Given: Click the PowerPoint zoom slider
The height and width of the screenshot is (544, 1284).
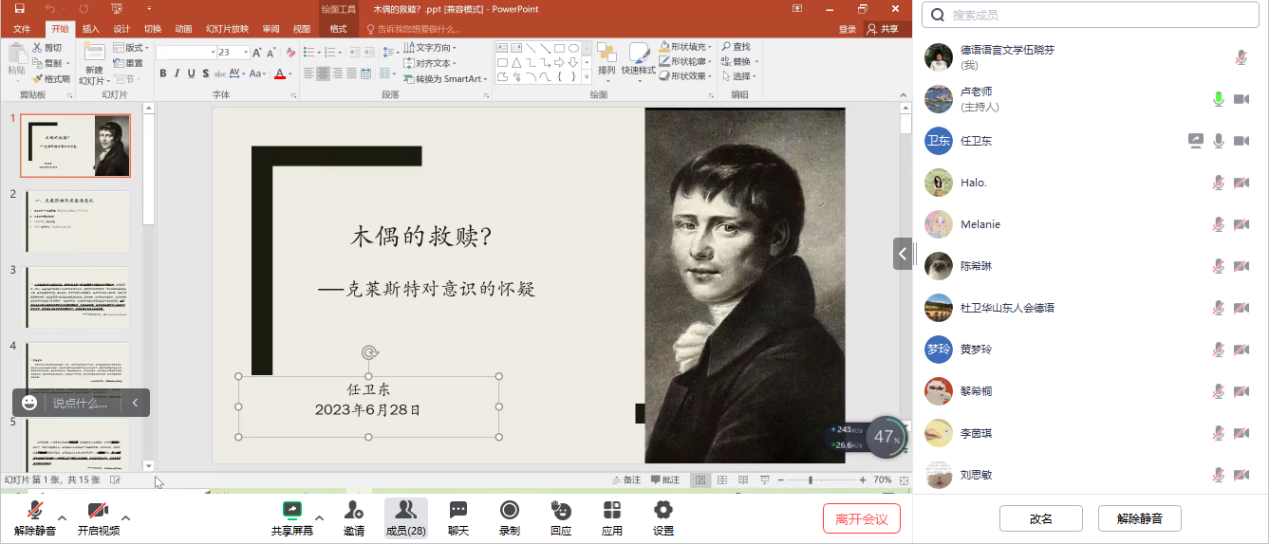Looking at the screenshot, I should pyautogui.click(x=810, y=480).
